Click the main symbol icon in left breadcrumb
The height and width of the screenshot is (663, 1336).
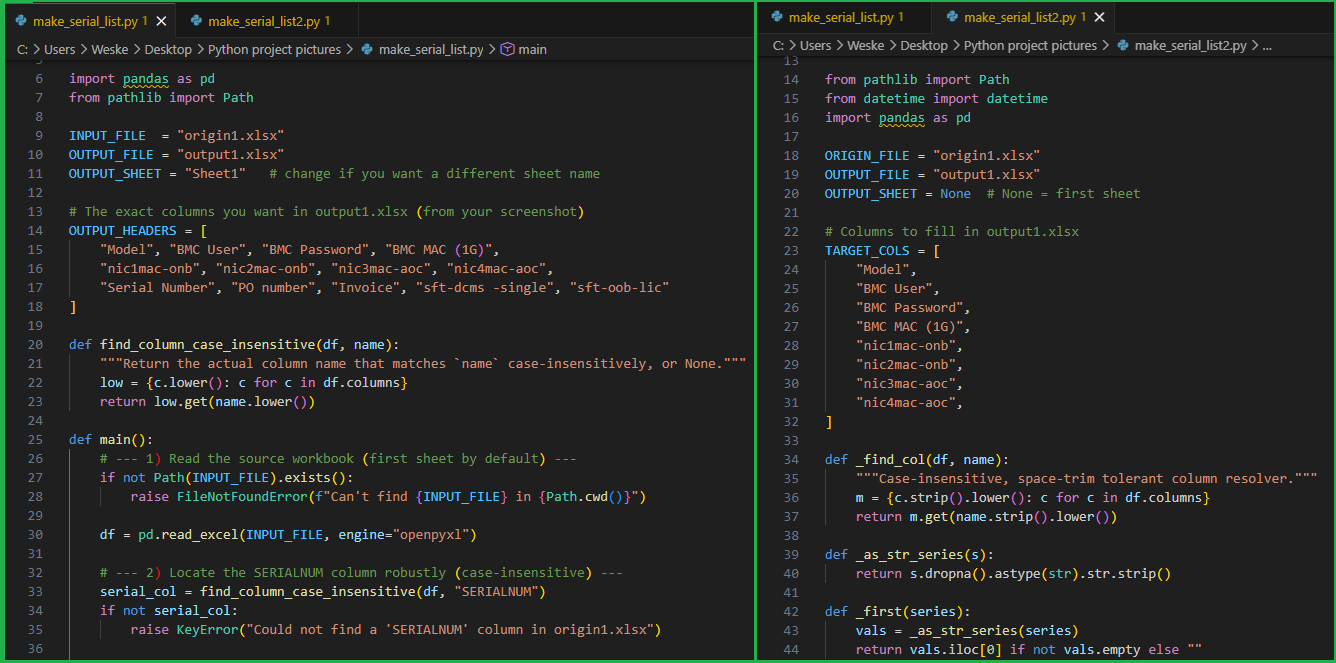506,49
